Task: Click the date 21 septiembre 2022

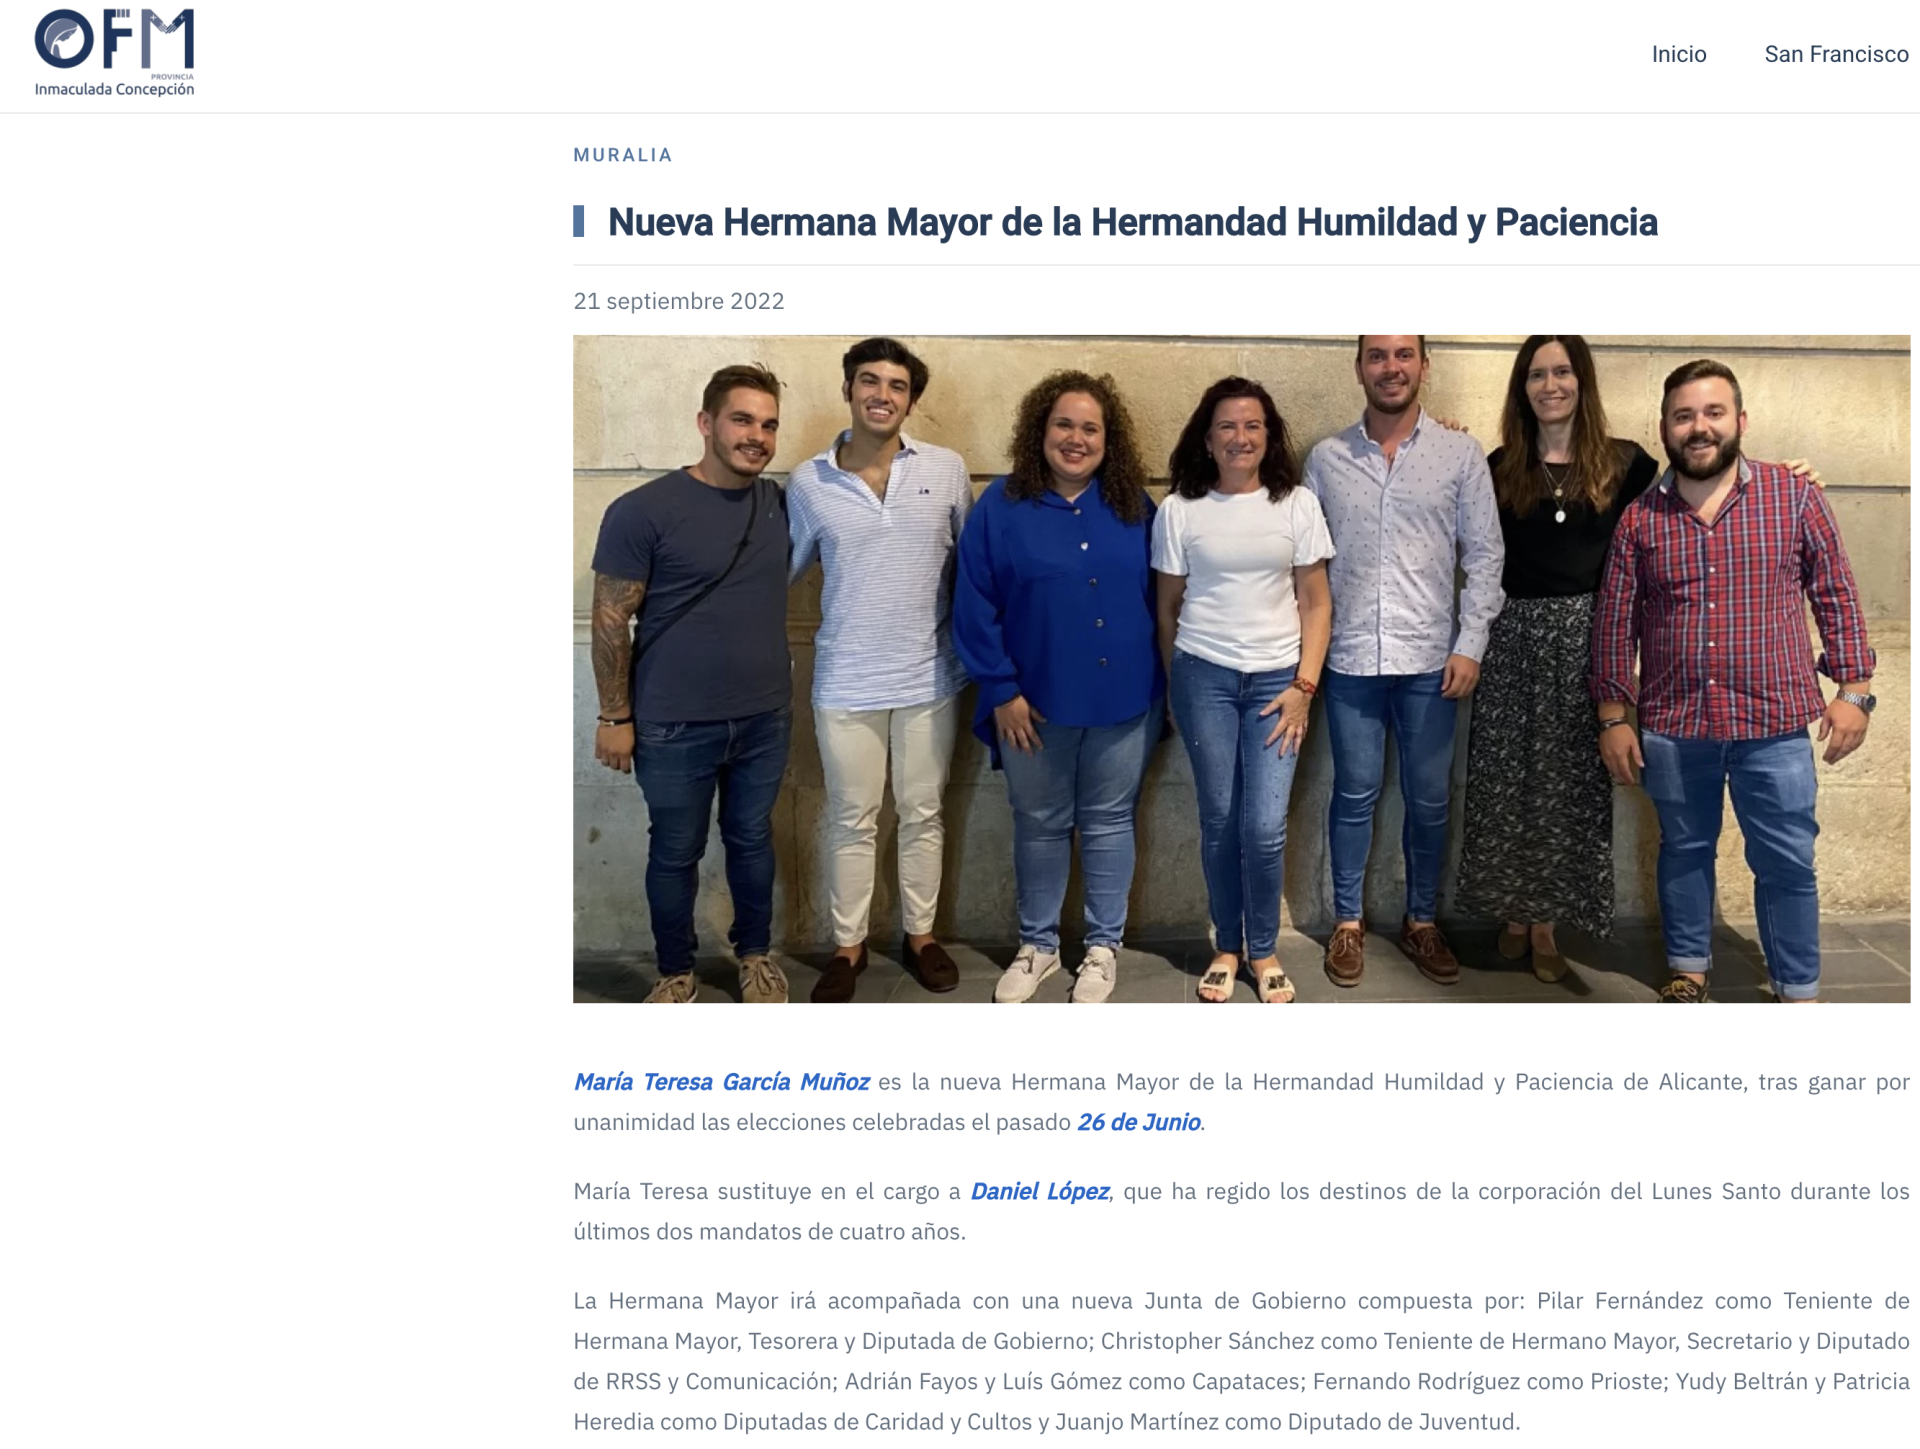Action: pos(679,301)
